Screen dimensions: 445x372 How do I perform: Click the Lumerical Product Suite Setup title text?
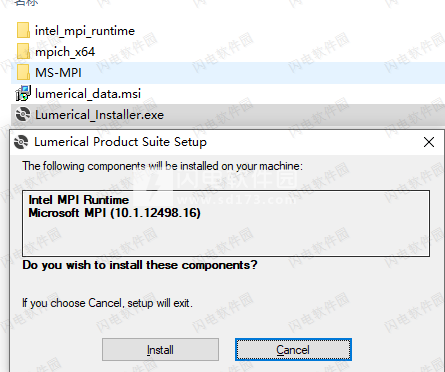(x=120, y=142)
